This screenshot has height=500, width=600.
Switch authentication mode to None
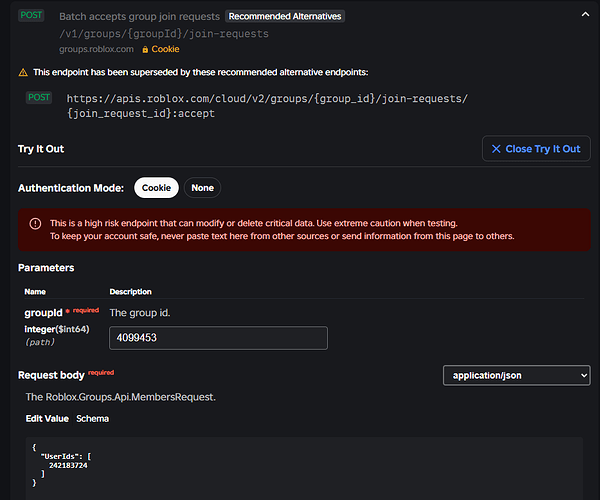202,187
